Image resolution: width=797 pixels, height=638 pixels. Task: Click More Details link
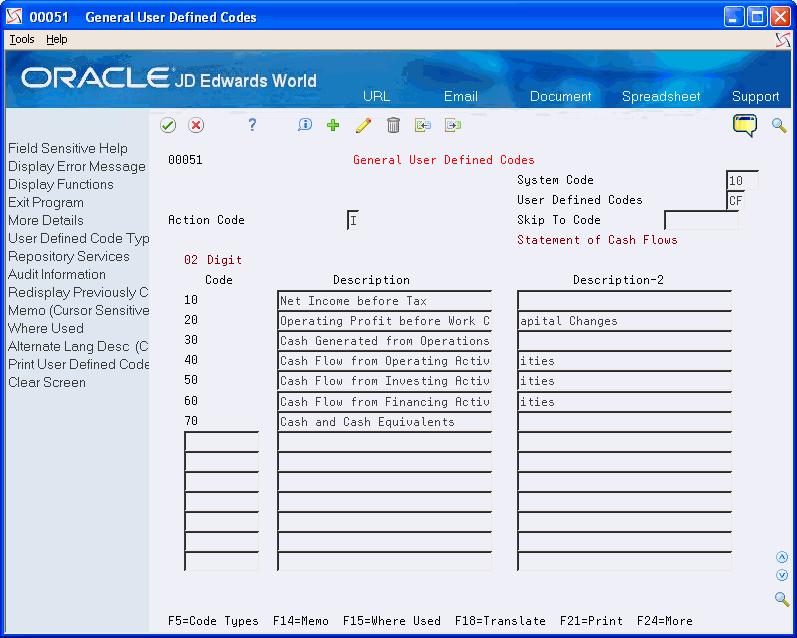tap(46, 220)
